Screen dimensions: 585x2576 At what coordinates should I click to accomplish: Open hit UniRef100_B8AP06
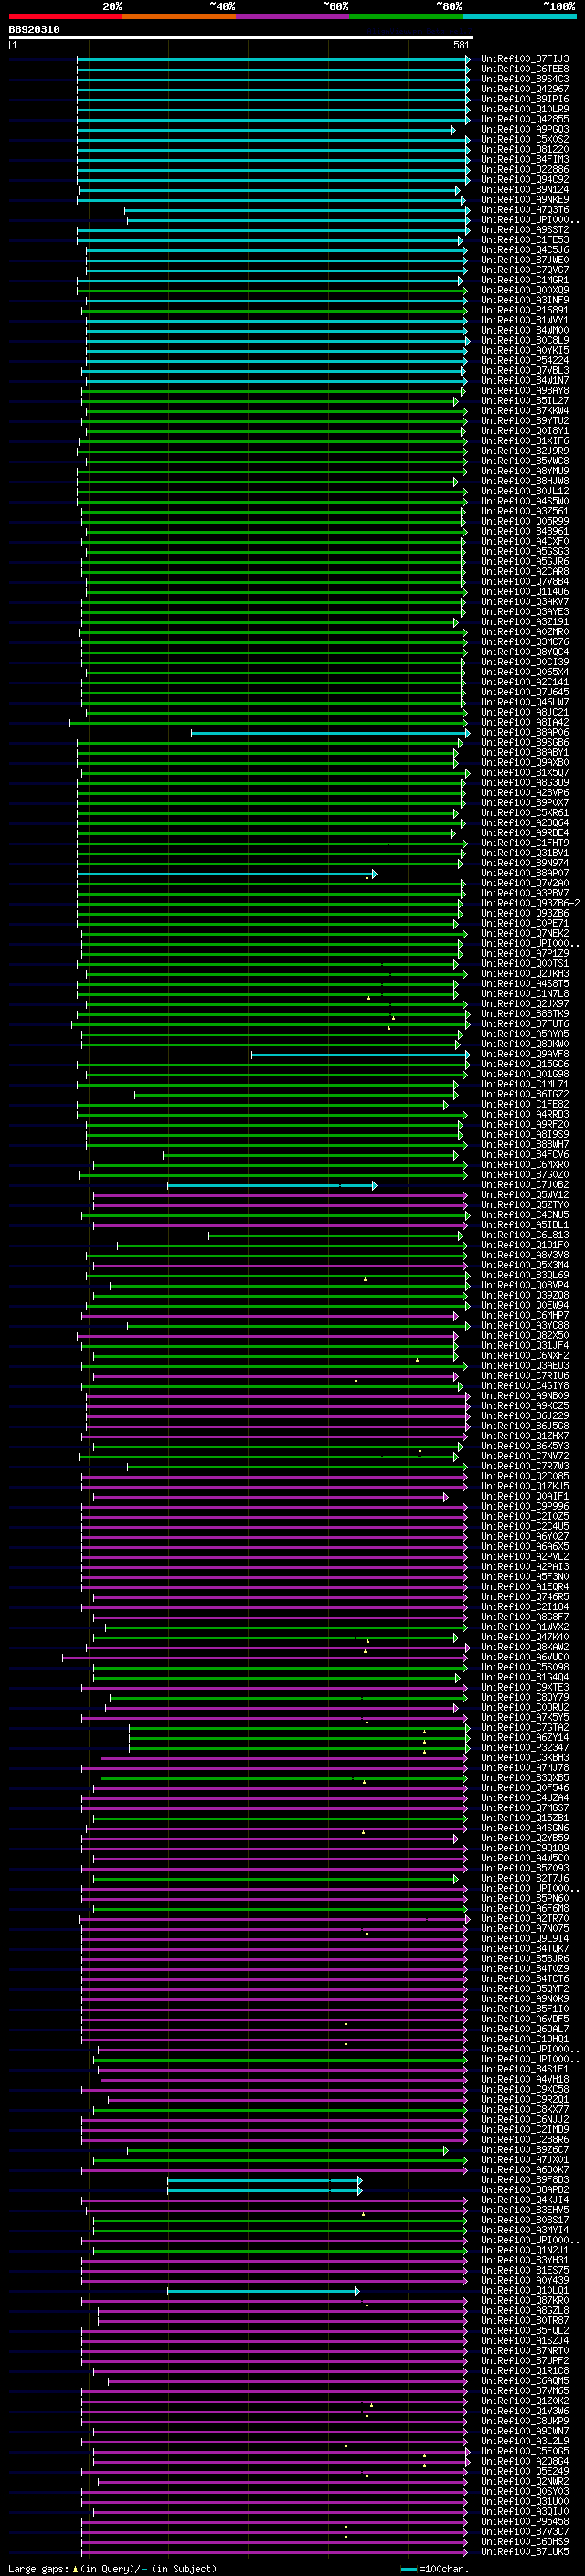525,732
